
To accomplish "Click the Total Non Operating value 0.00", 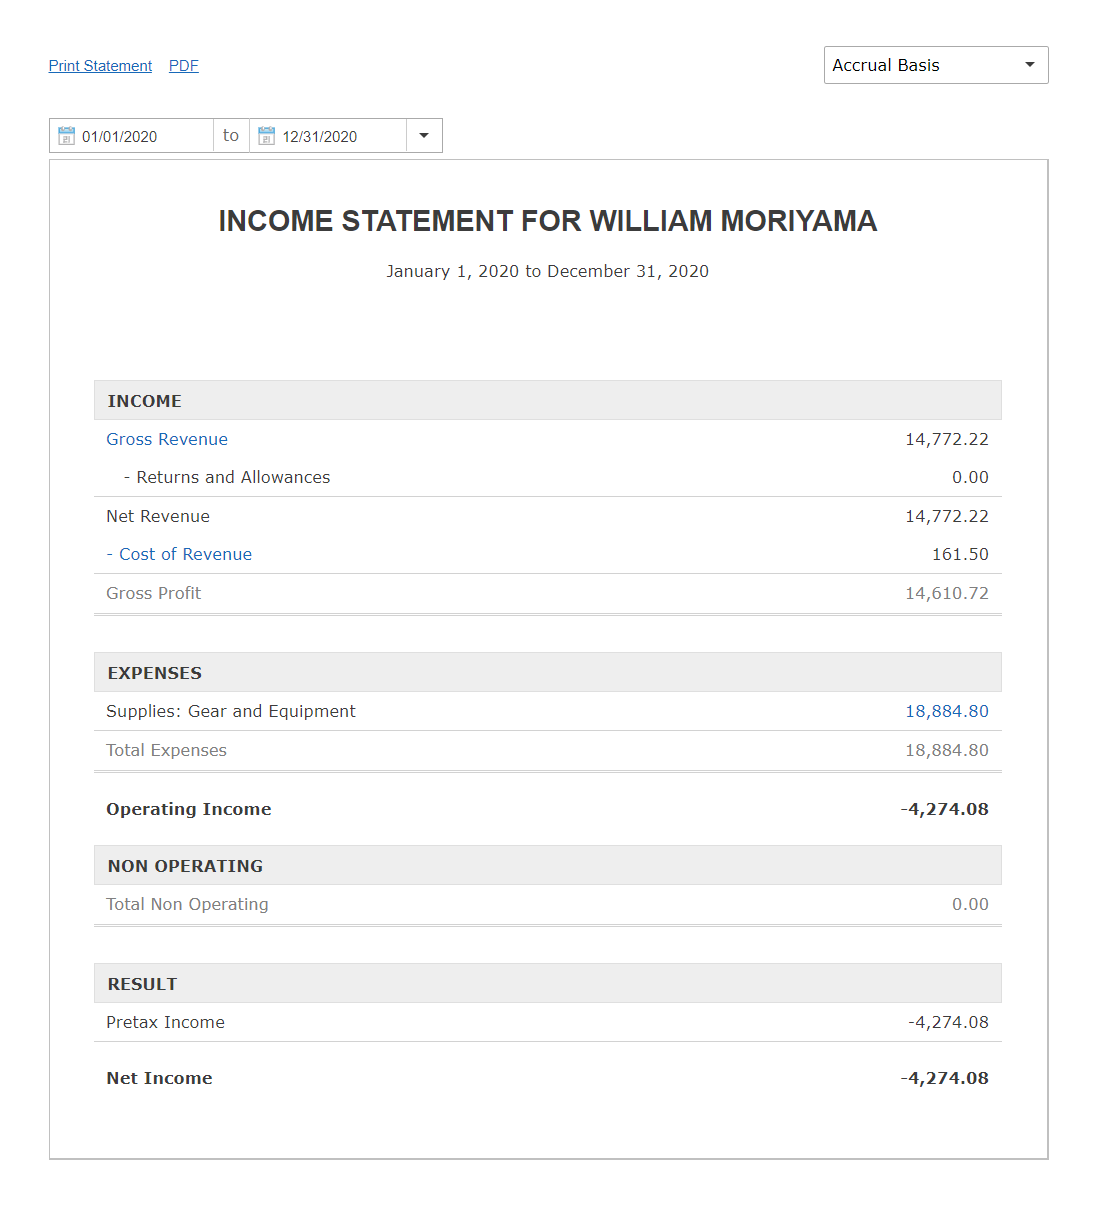I will 970,904.
